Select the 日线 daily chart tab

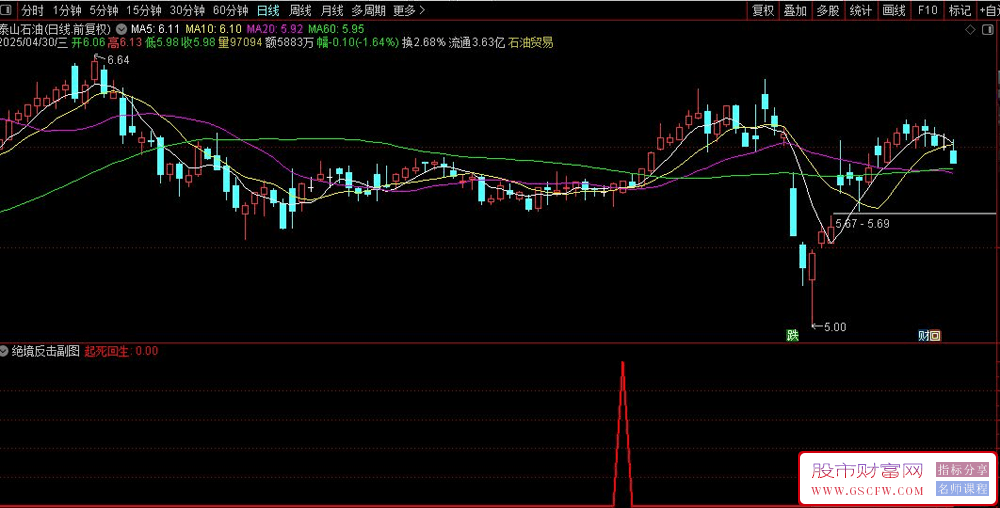[x=268, y=10]
